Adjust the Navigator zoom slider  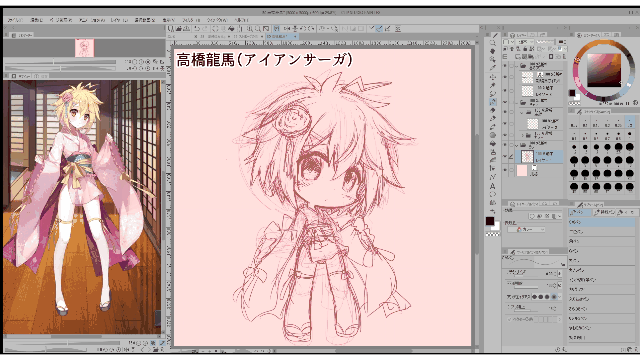[60, 62]
